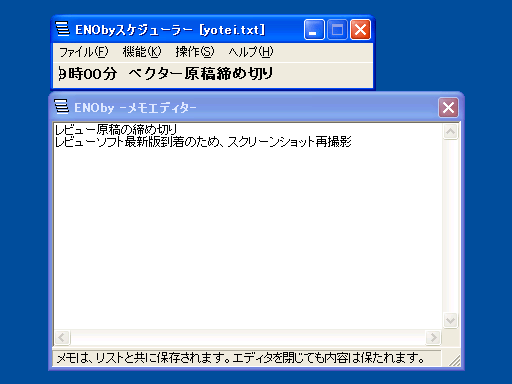Minimize the ENObyスケジューラー window

pos(314,30)
